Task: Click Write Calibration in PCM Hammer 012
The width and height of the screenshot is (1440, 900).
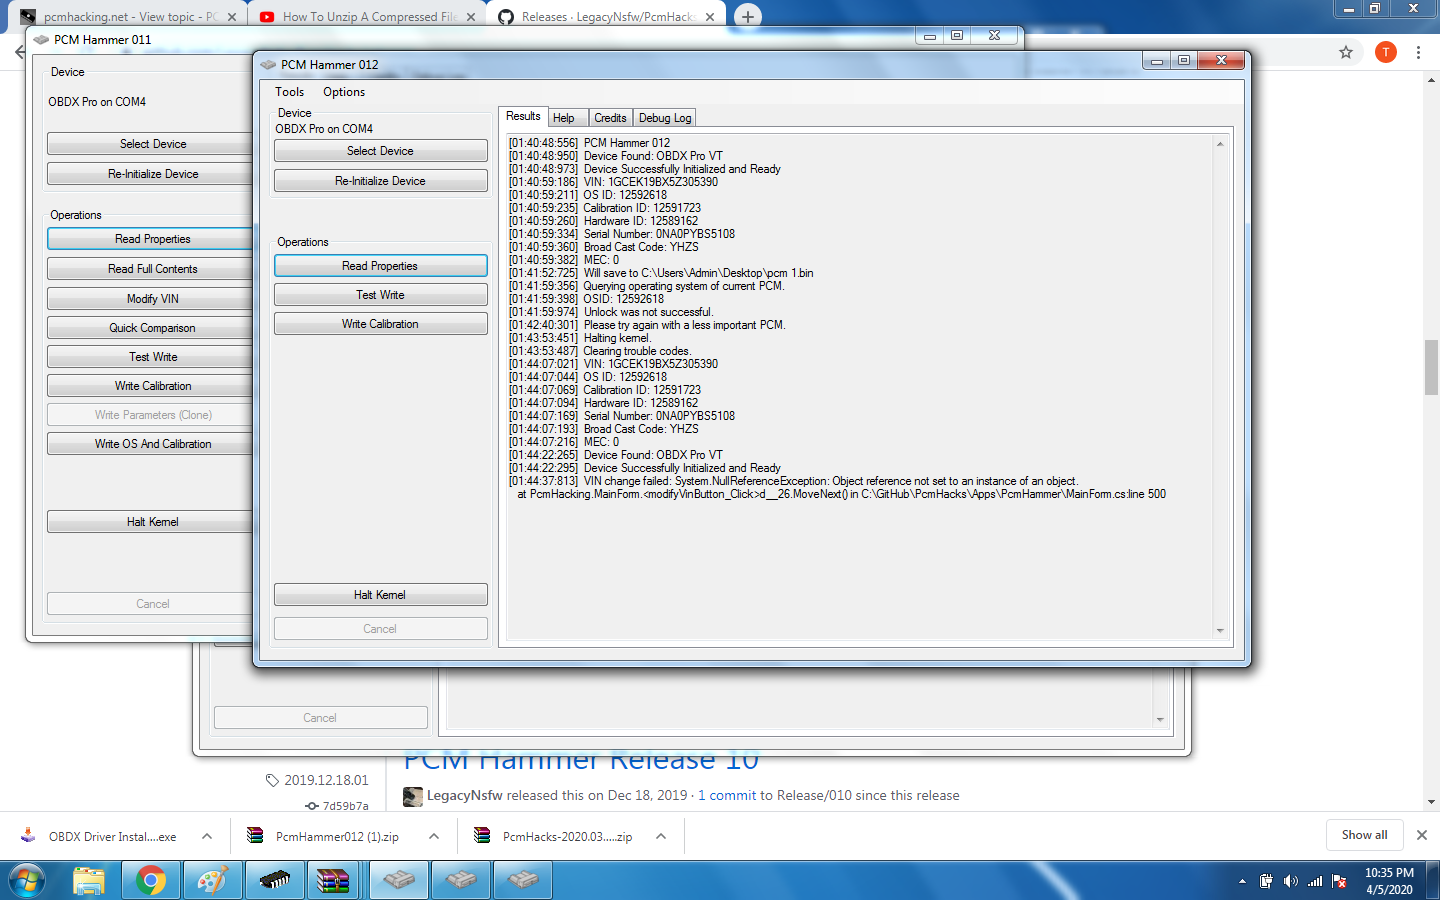Action: [380, 324]
